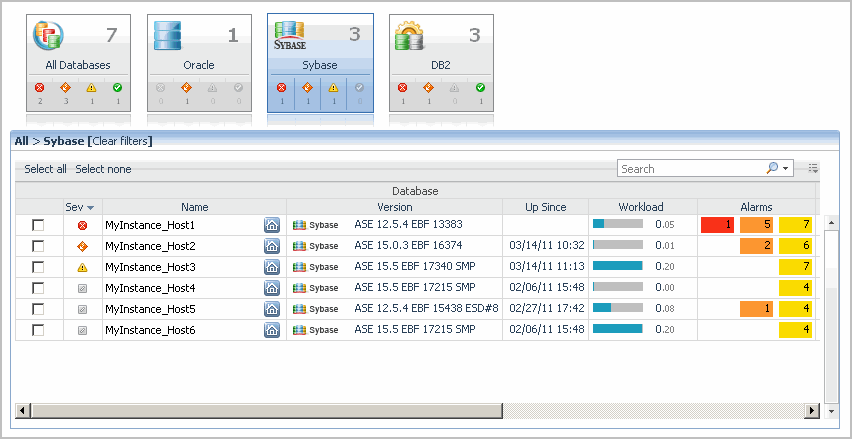Open home page for MyInstance_Host3
This screenshot has height=439, width=852.
[272, 267]
